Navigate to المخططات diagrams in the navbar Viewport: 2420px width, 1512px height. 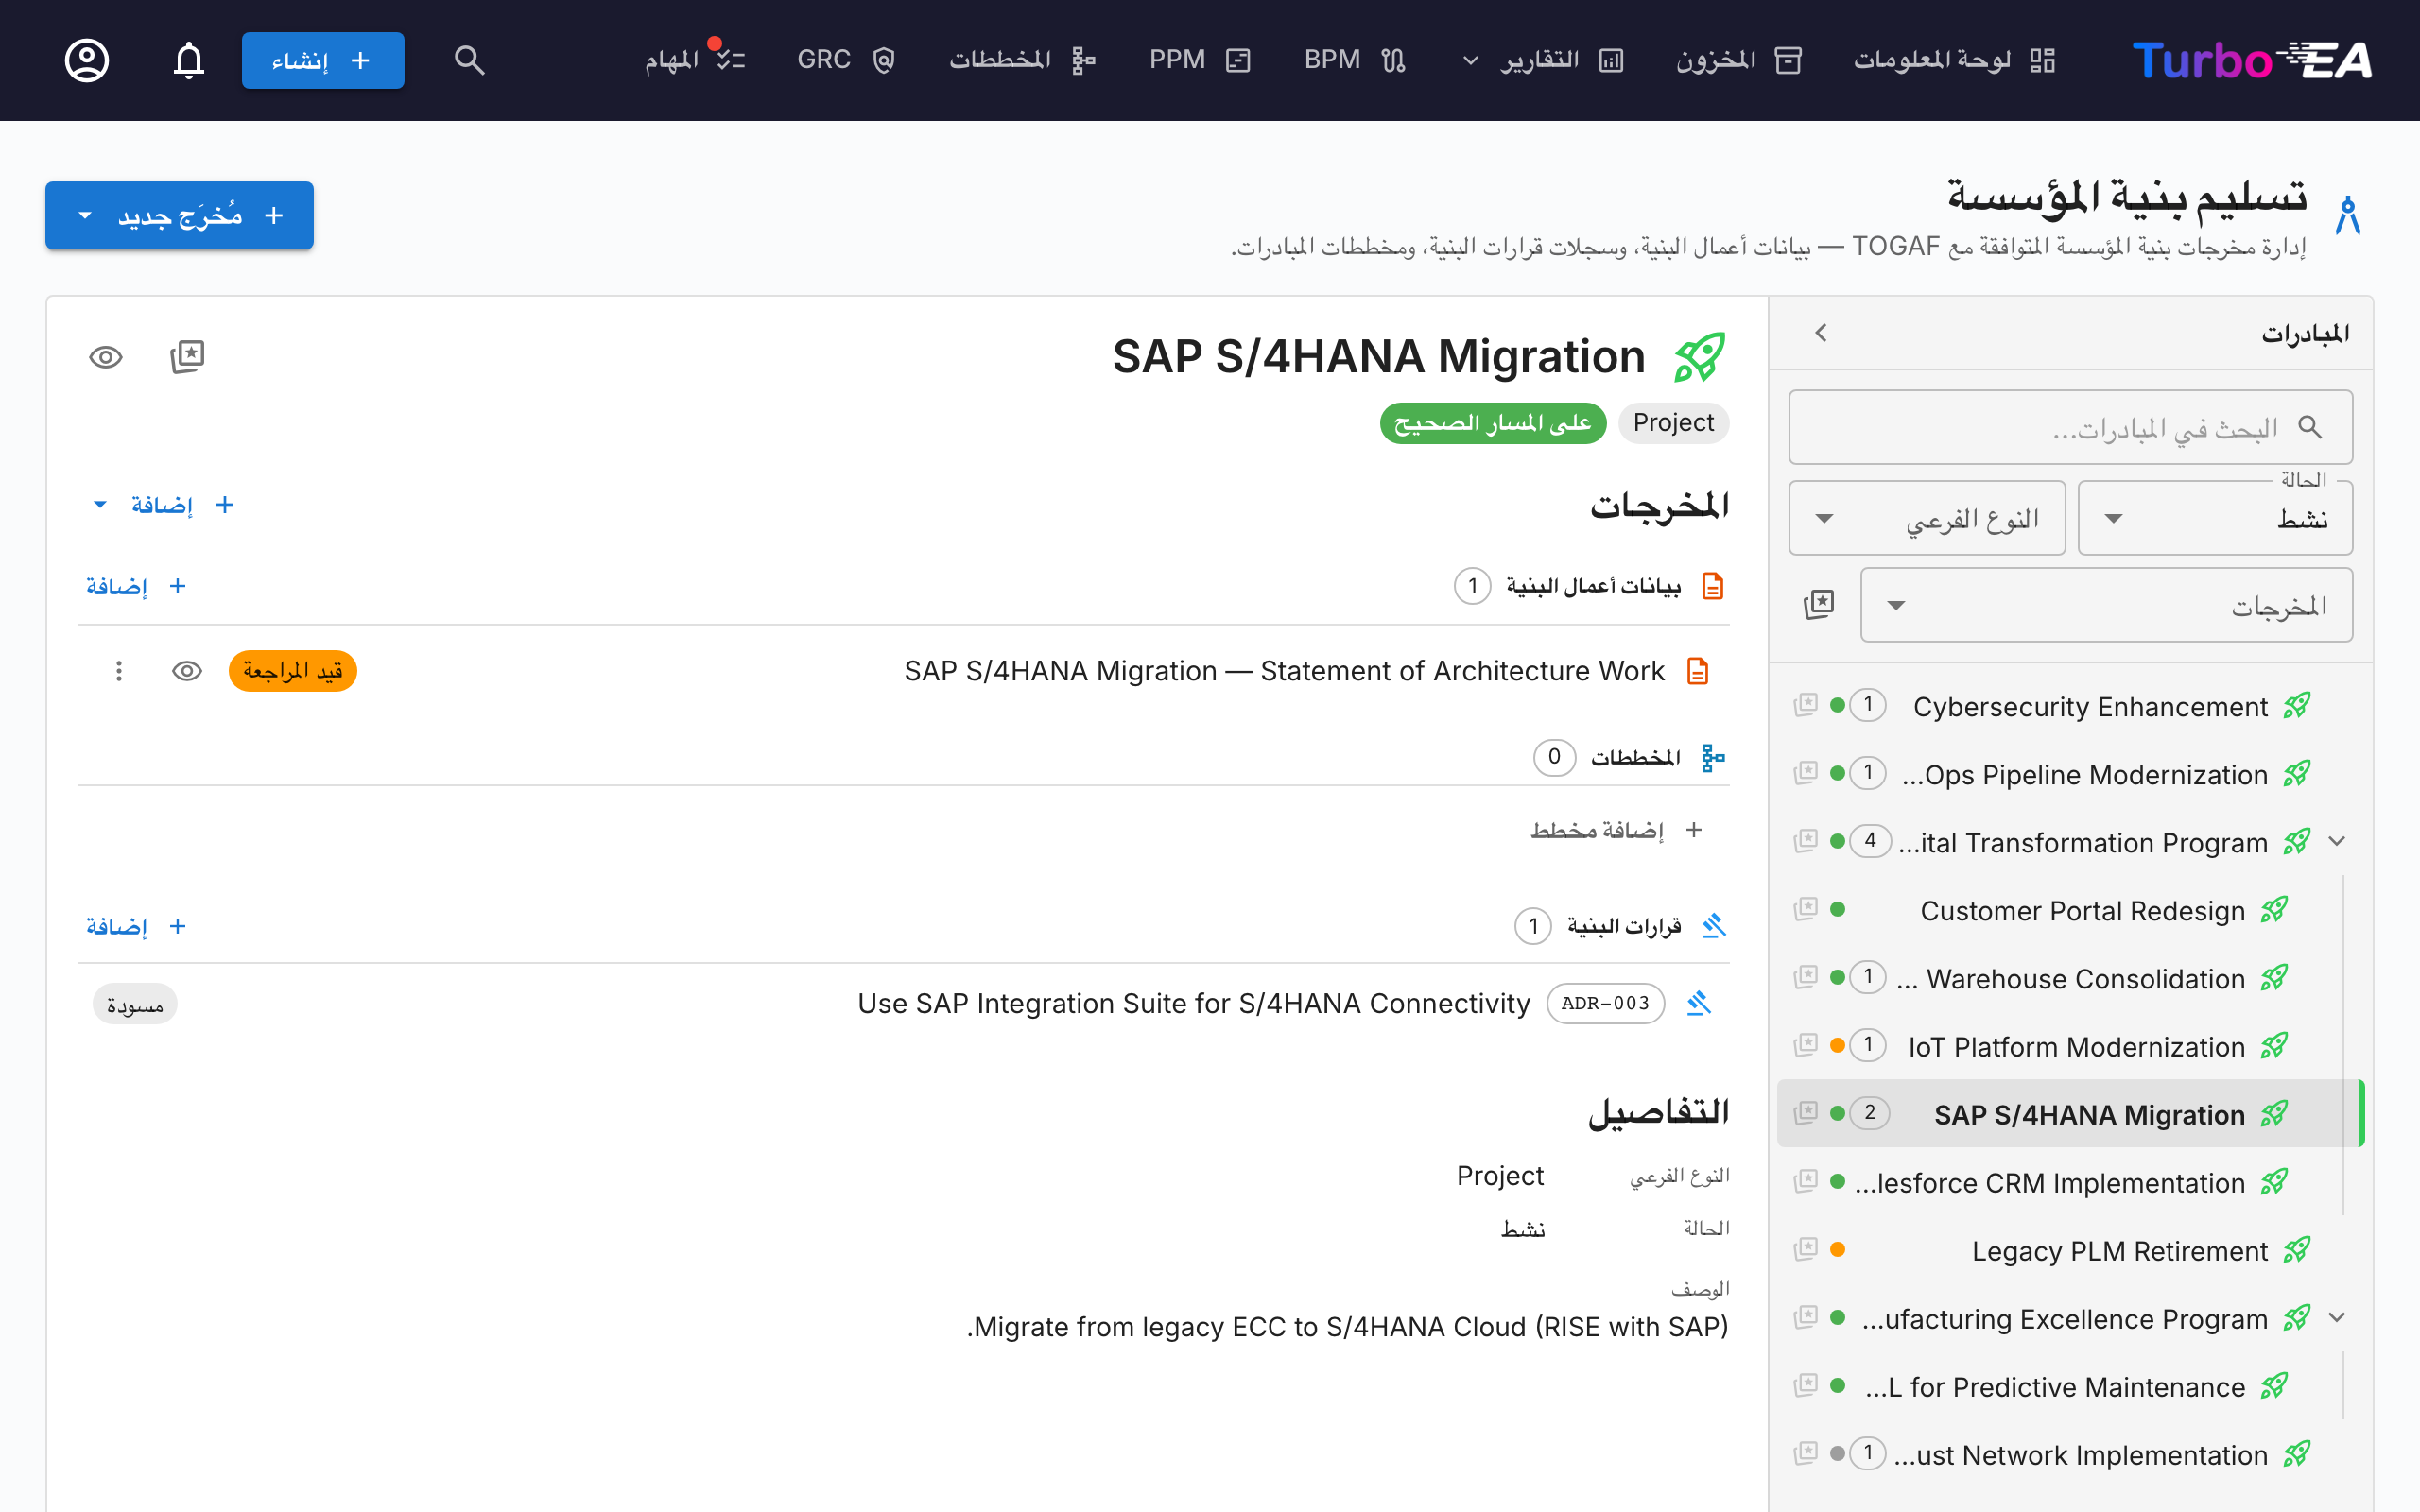1022,60
